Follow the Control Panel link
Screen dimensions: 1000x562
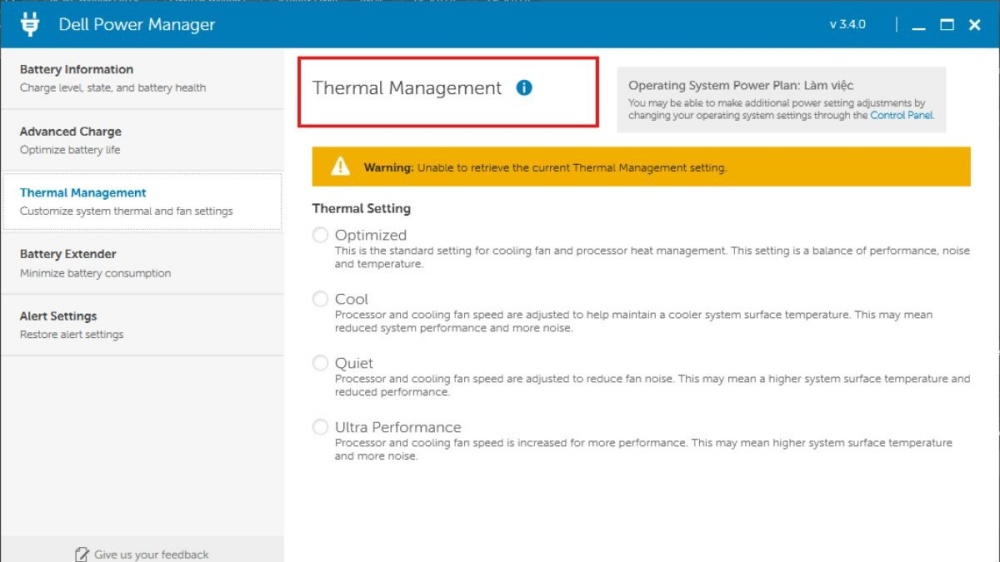tap(901, 116)
